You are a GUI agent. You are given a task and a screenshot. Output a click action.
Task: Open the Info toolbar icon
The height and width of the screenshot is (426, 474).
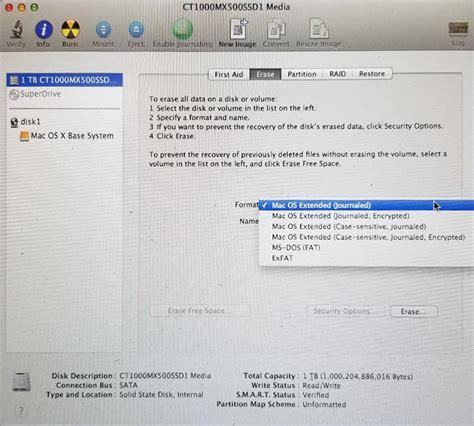[x=44, y=29]
